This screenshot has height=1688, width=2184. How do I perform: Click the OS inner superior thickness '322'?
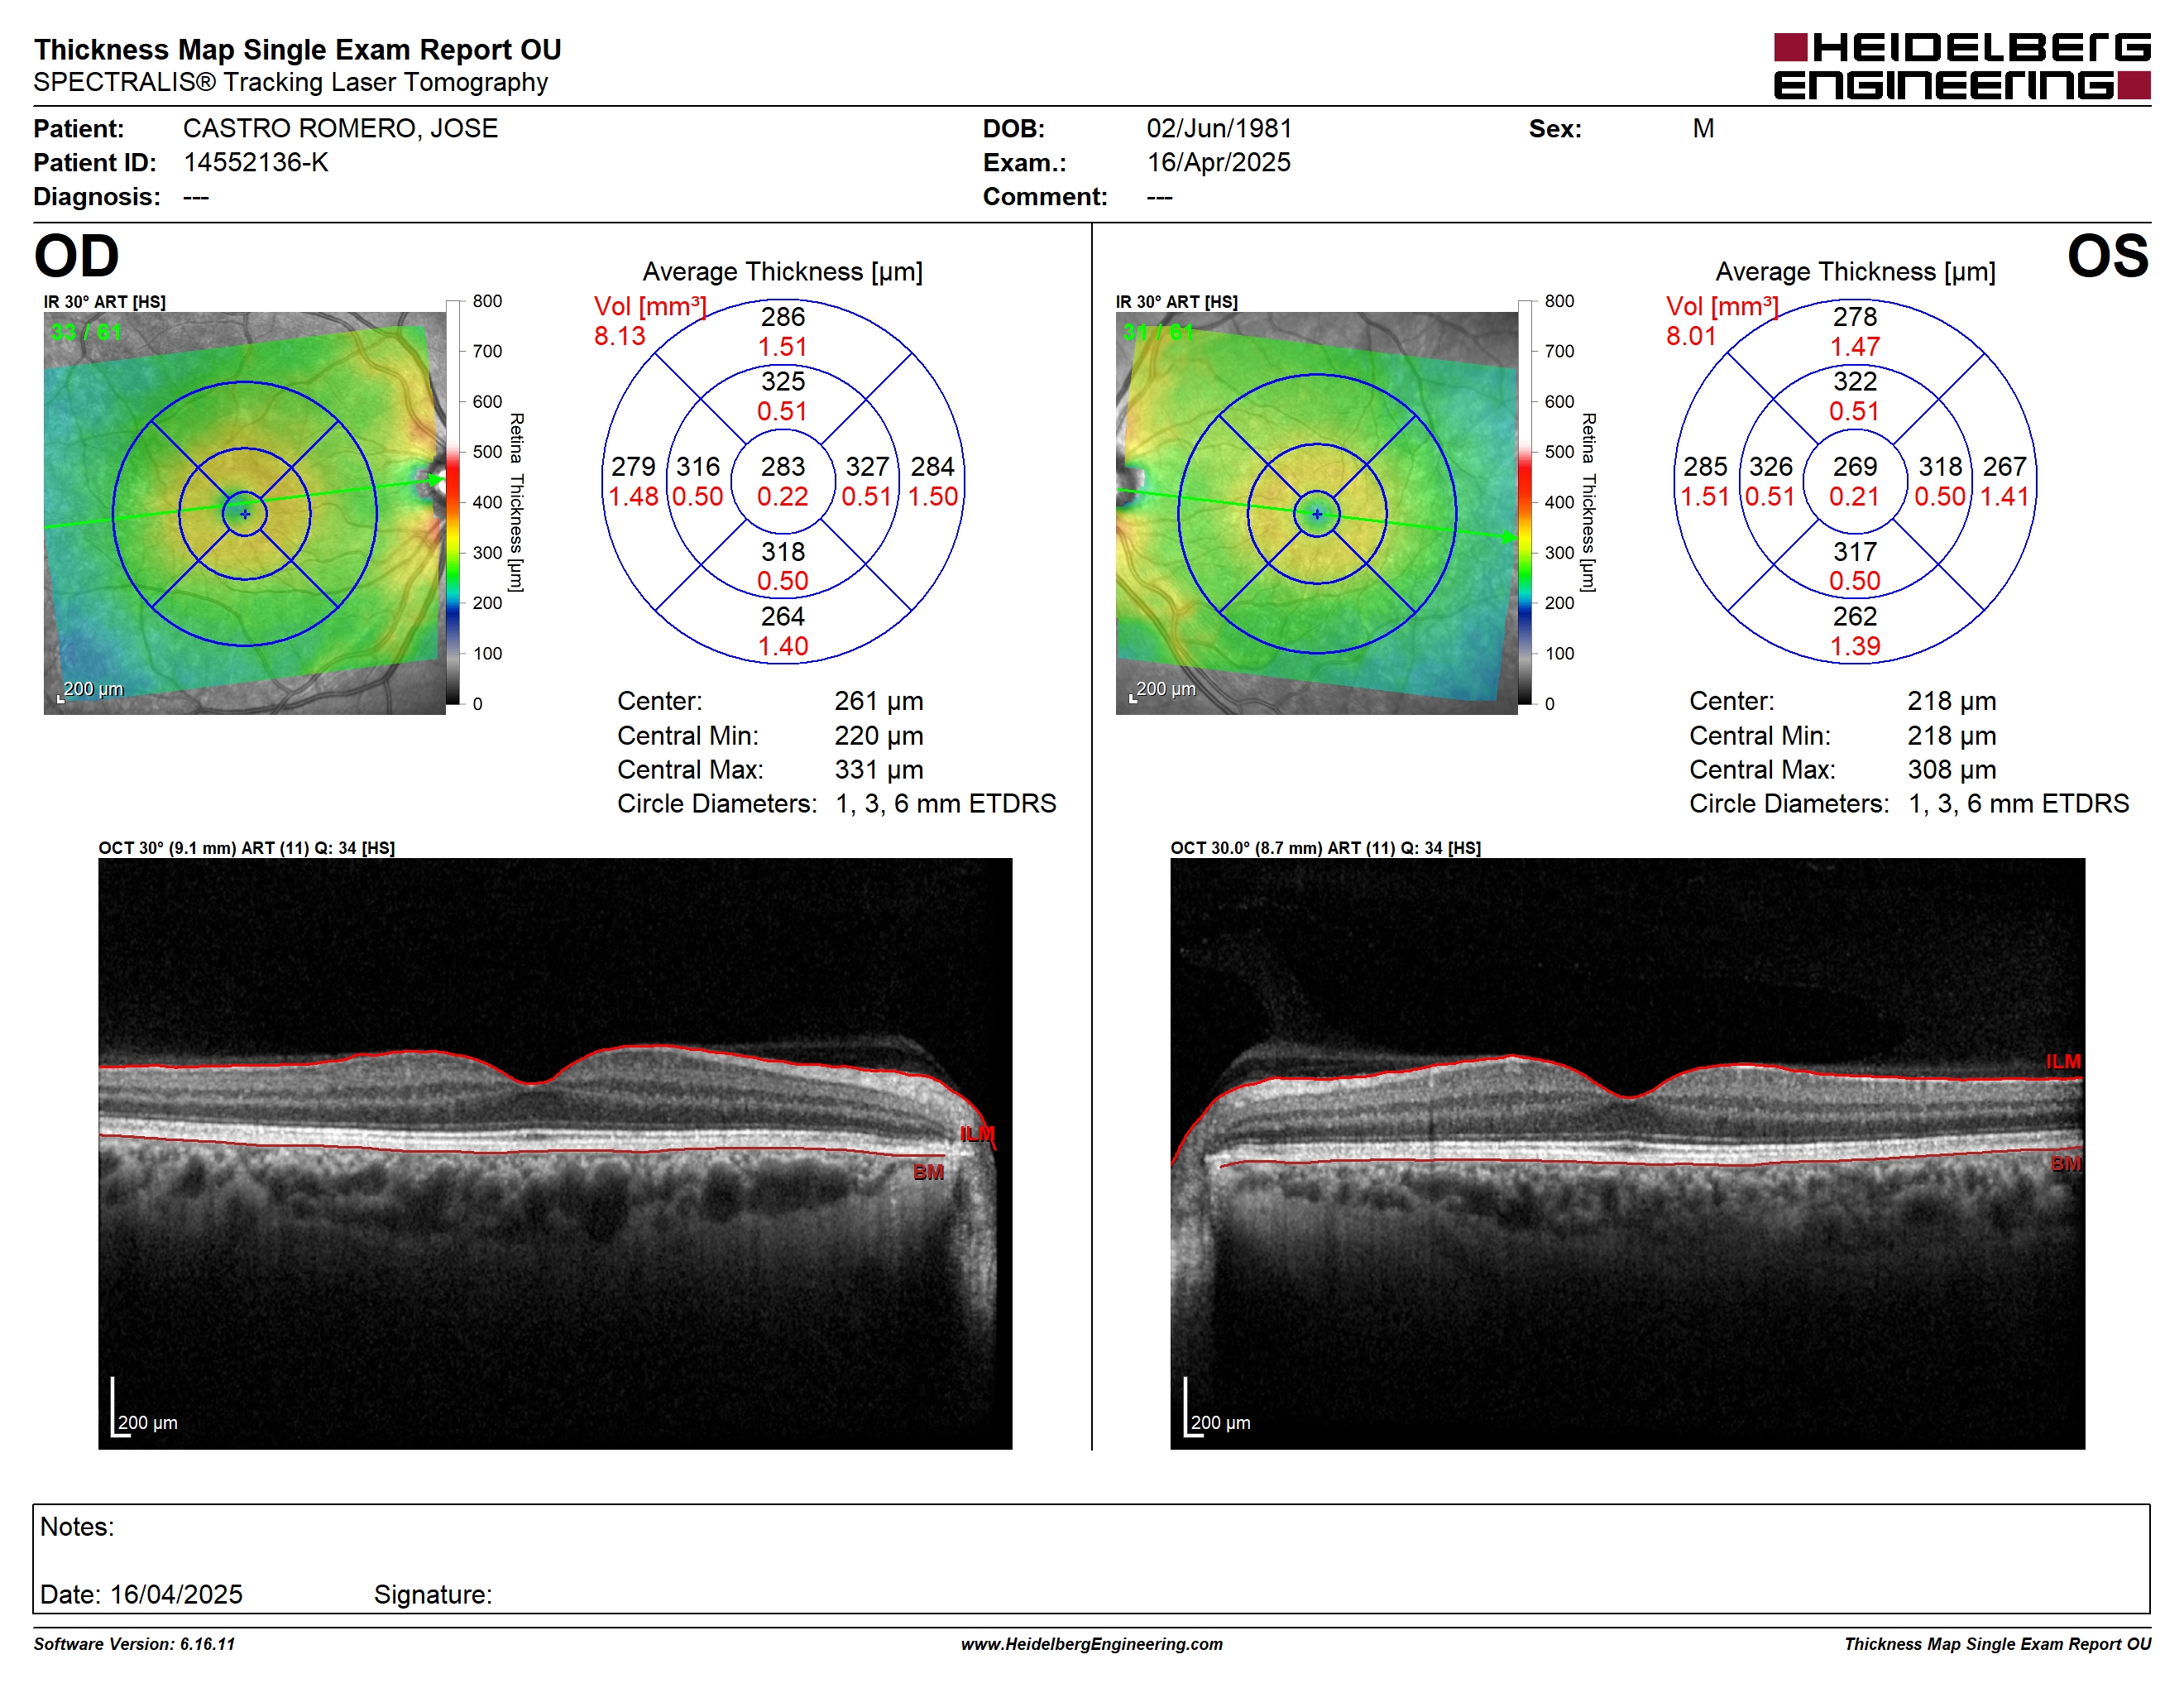[1855, 381]
